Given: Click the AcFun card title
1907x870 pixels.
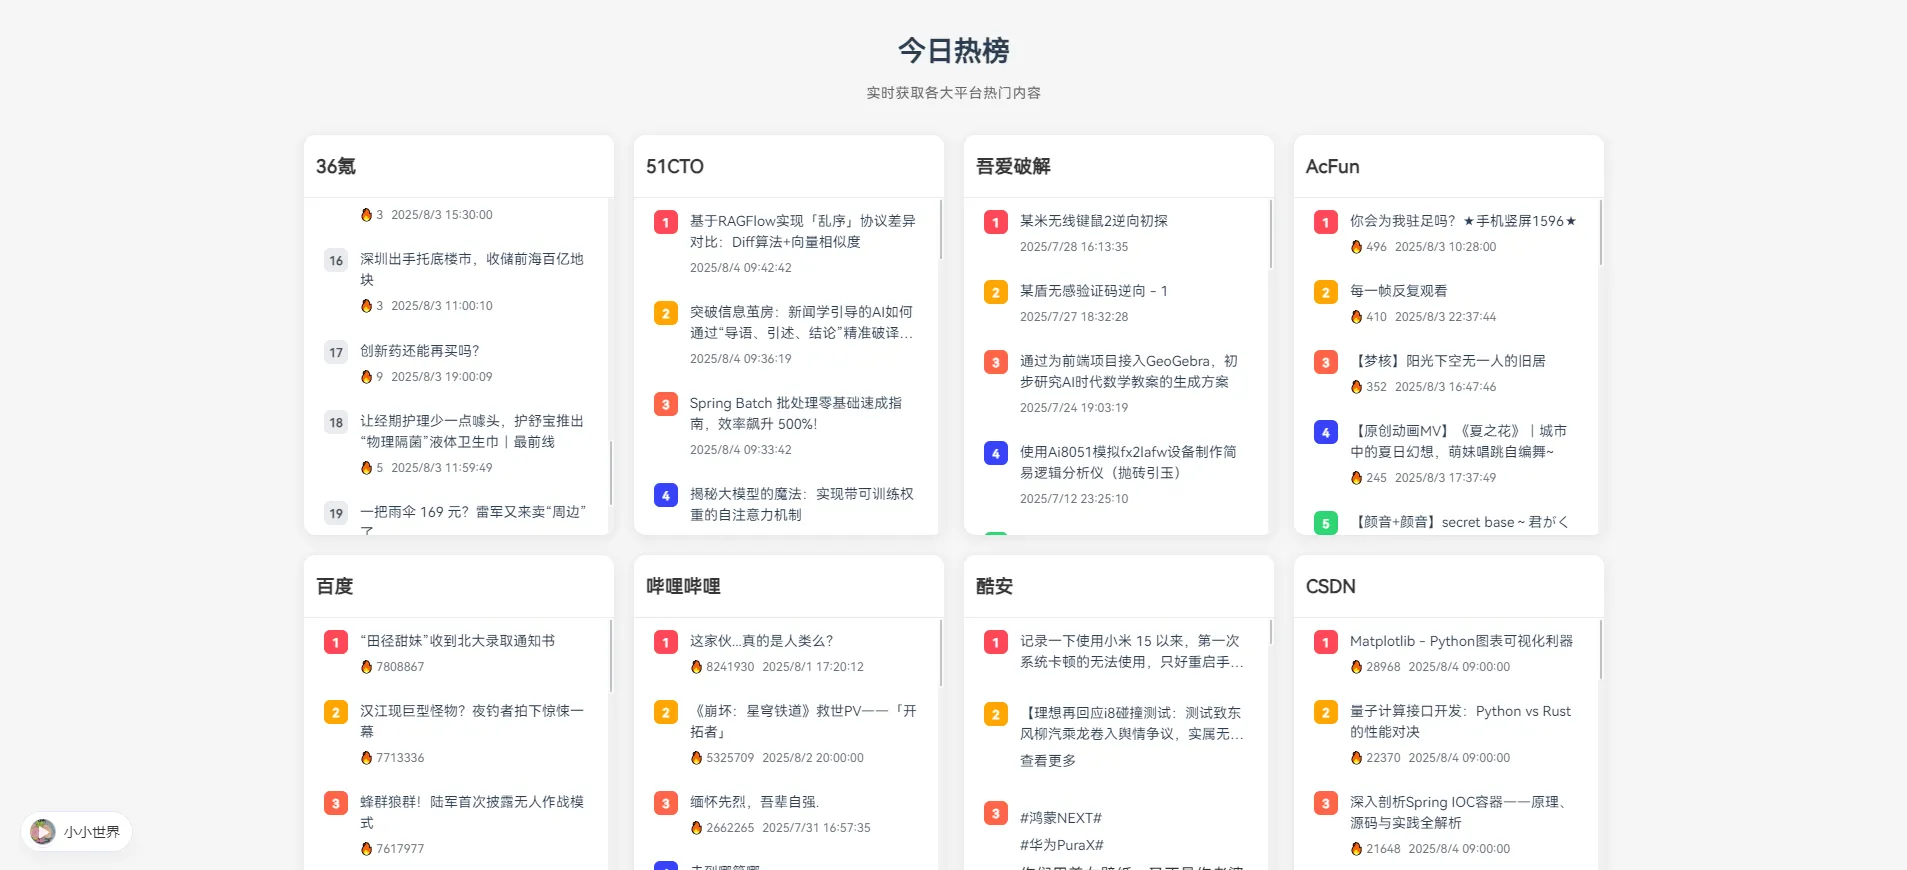Looking at the screenshot, I should click(1333, 166).
